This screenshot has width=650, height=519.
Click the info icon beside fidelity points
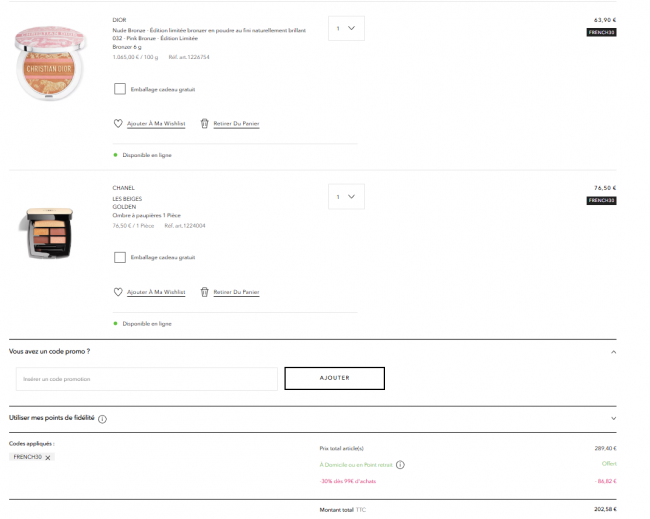coord(102,419)
